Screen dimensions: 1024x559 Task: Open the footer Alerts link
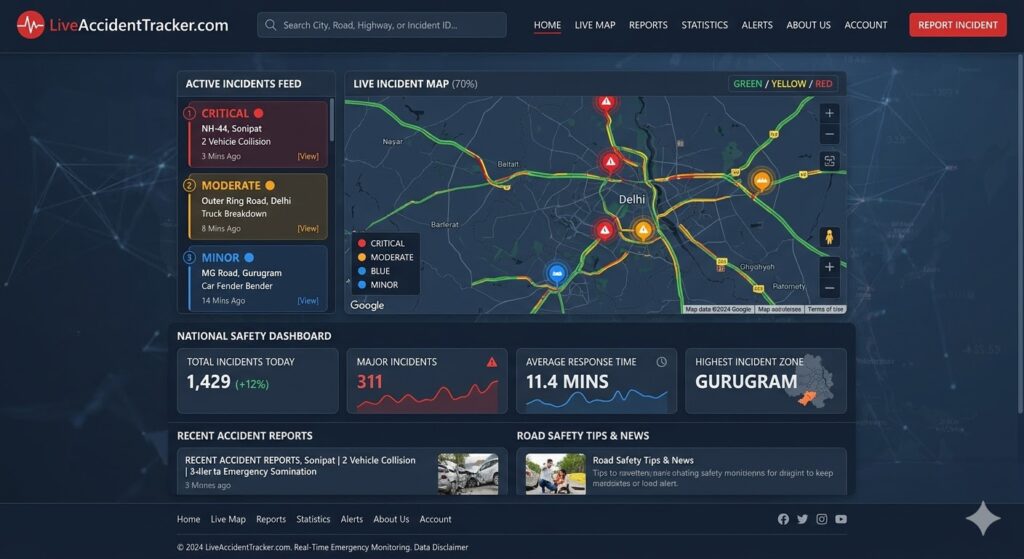pyautogui.click(x=351, y=519)
